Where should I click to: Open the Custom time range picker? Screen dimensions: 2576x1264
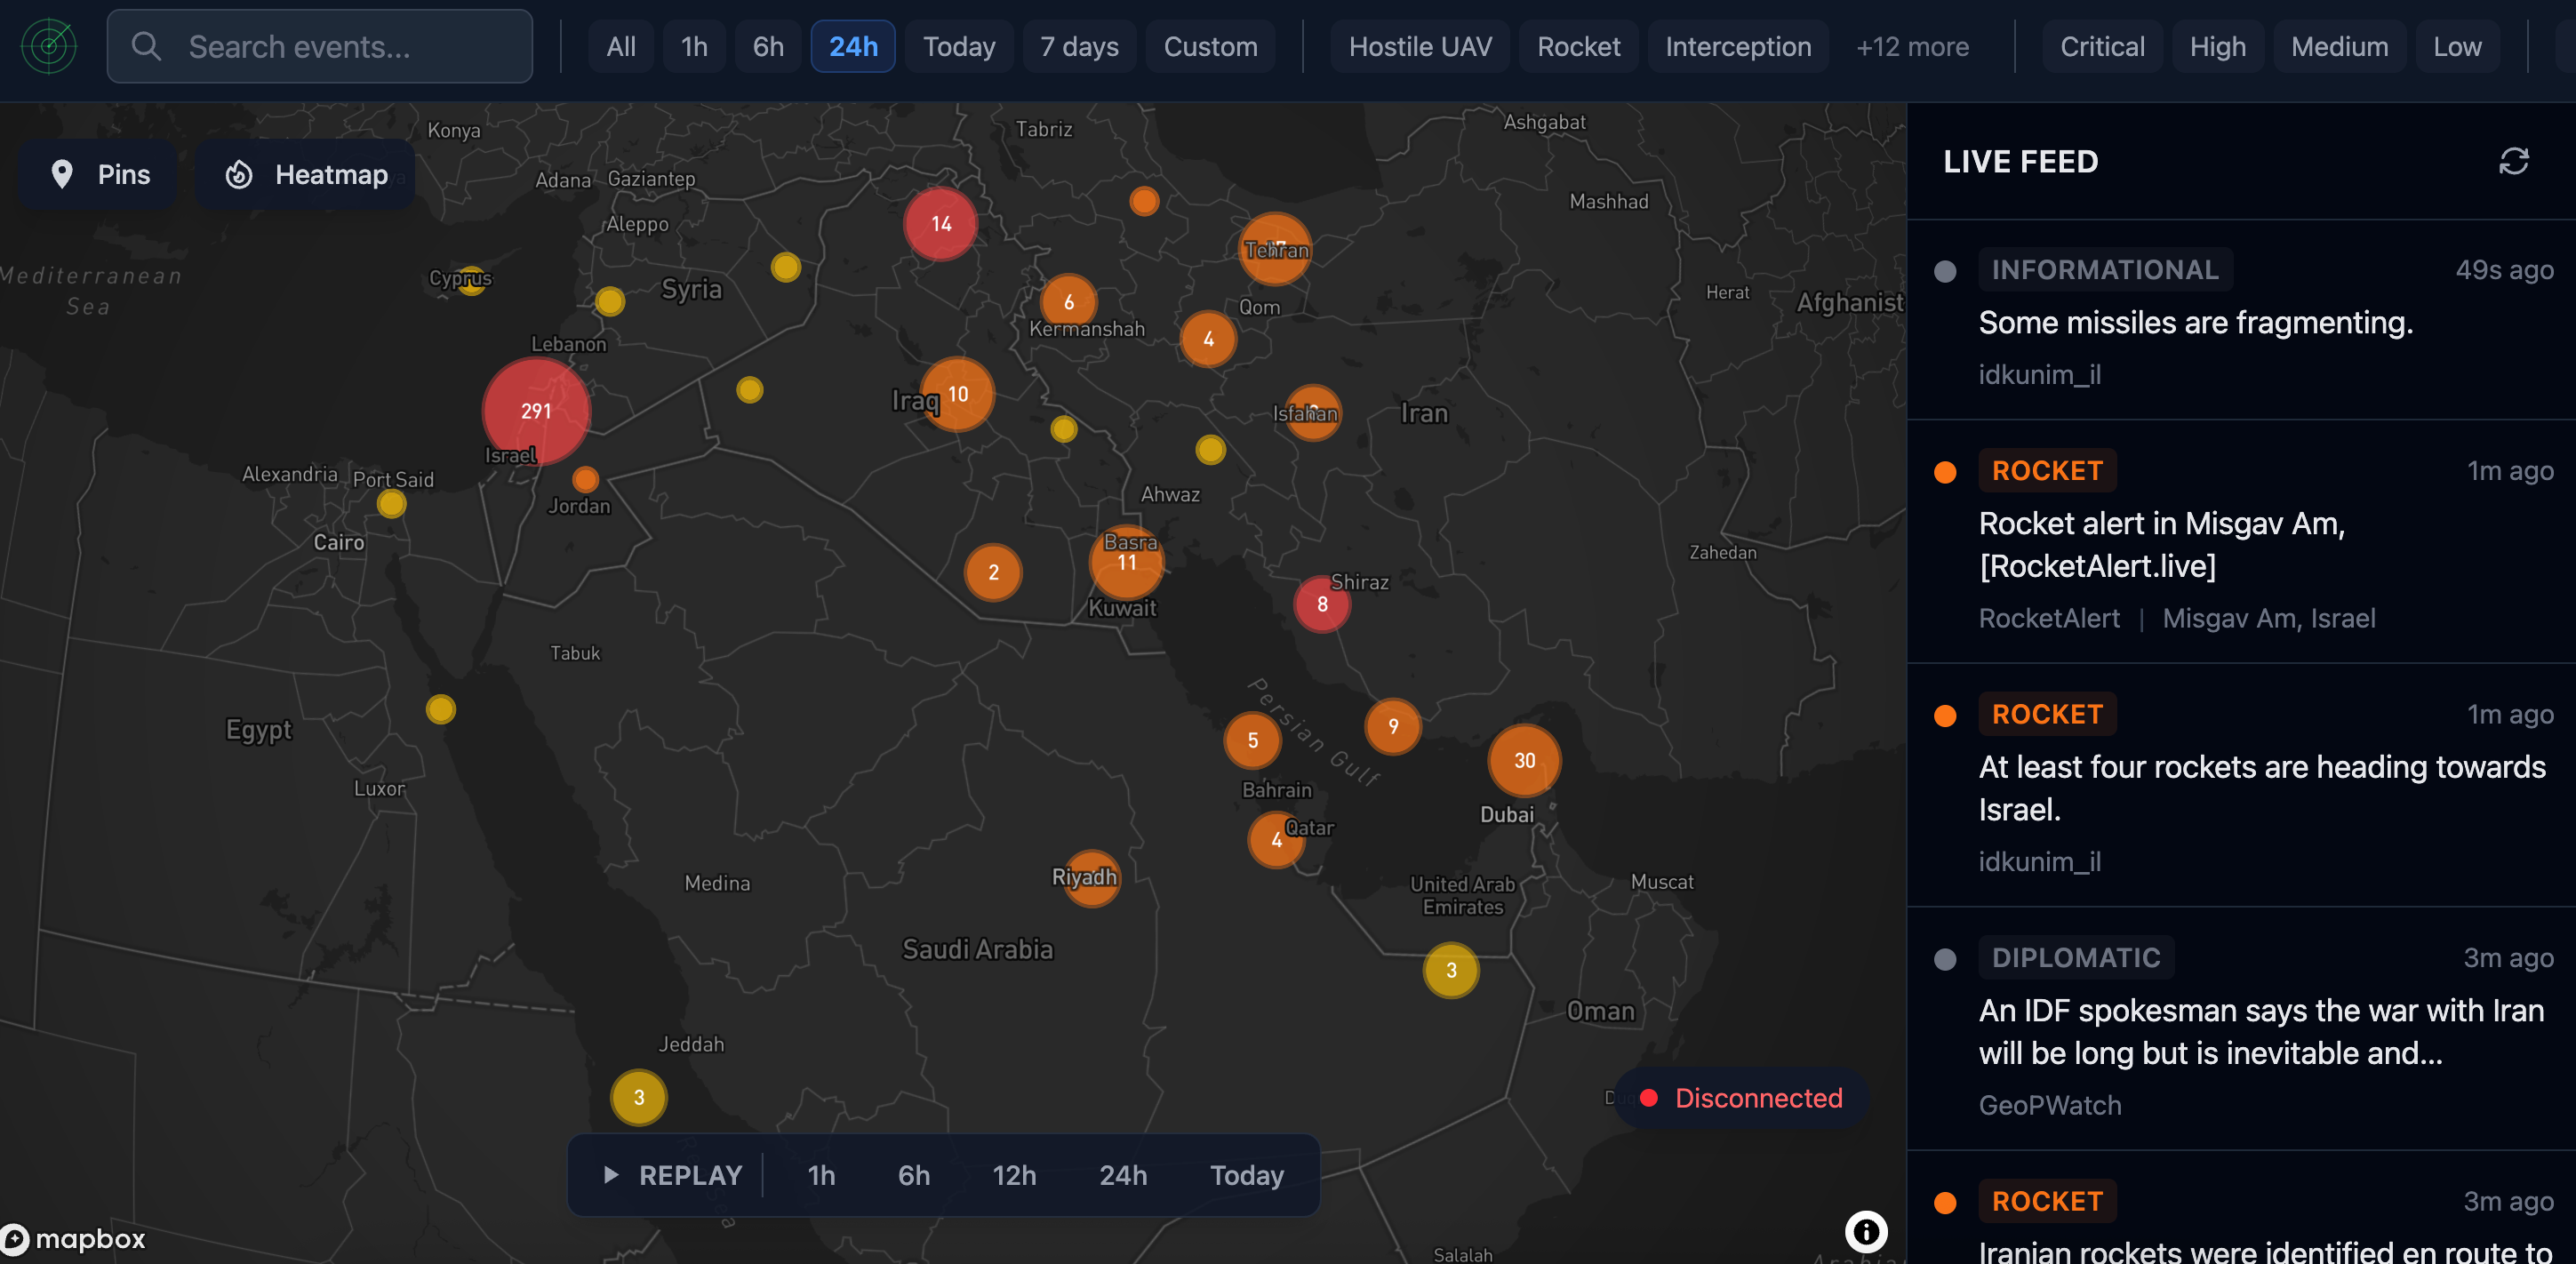point(1210,47)
